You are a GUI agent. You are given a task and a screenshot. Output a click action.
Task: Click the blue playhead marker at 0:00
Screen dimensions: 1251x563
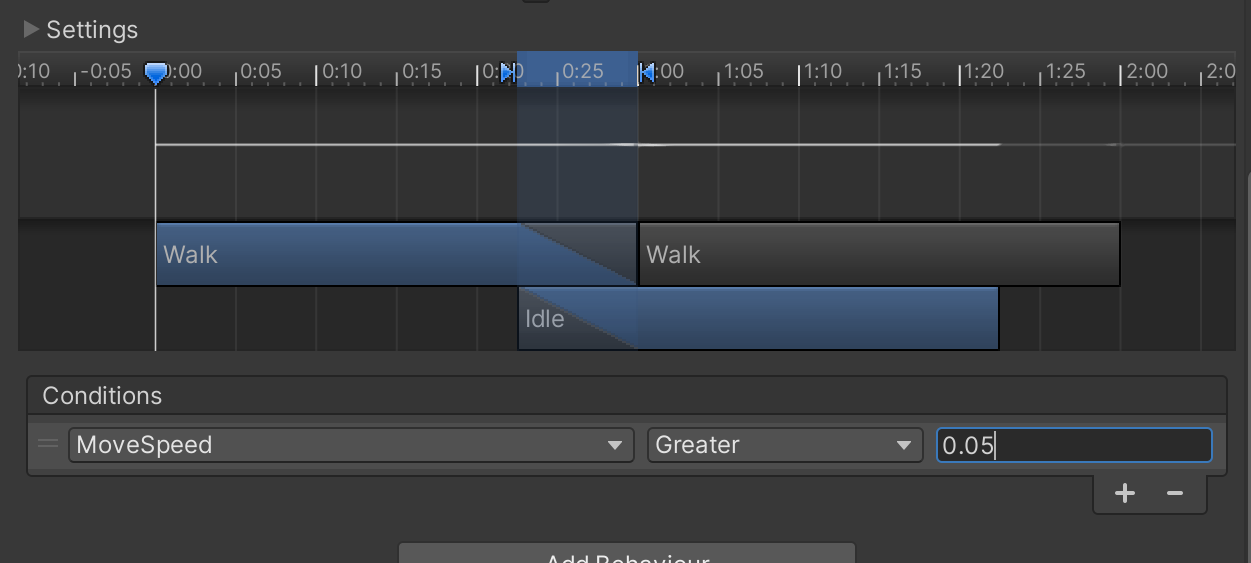click(x=156, y=72)
